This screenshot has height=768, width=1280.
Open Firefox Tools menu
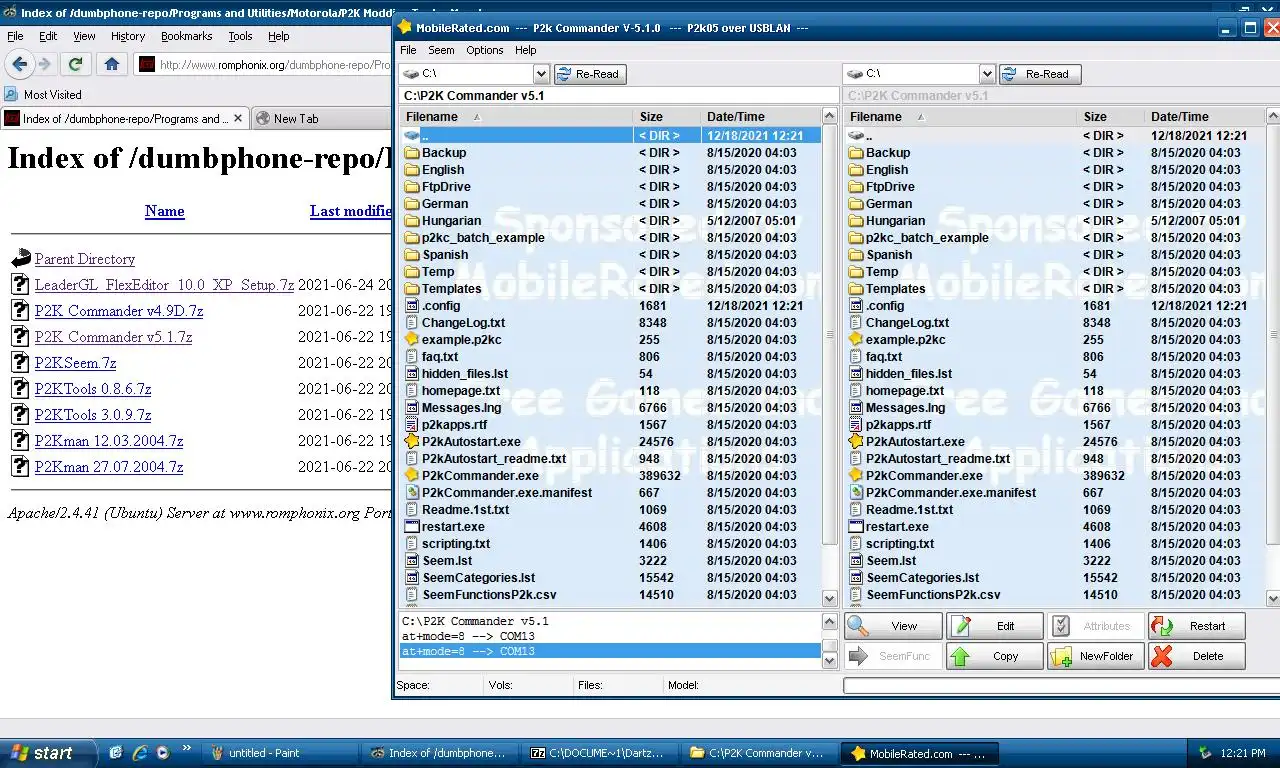(x=240, y=36)
